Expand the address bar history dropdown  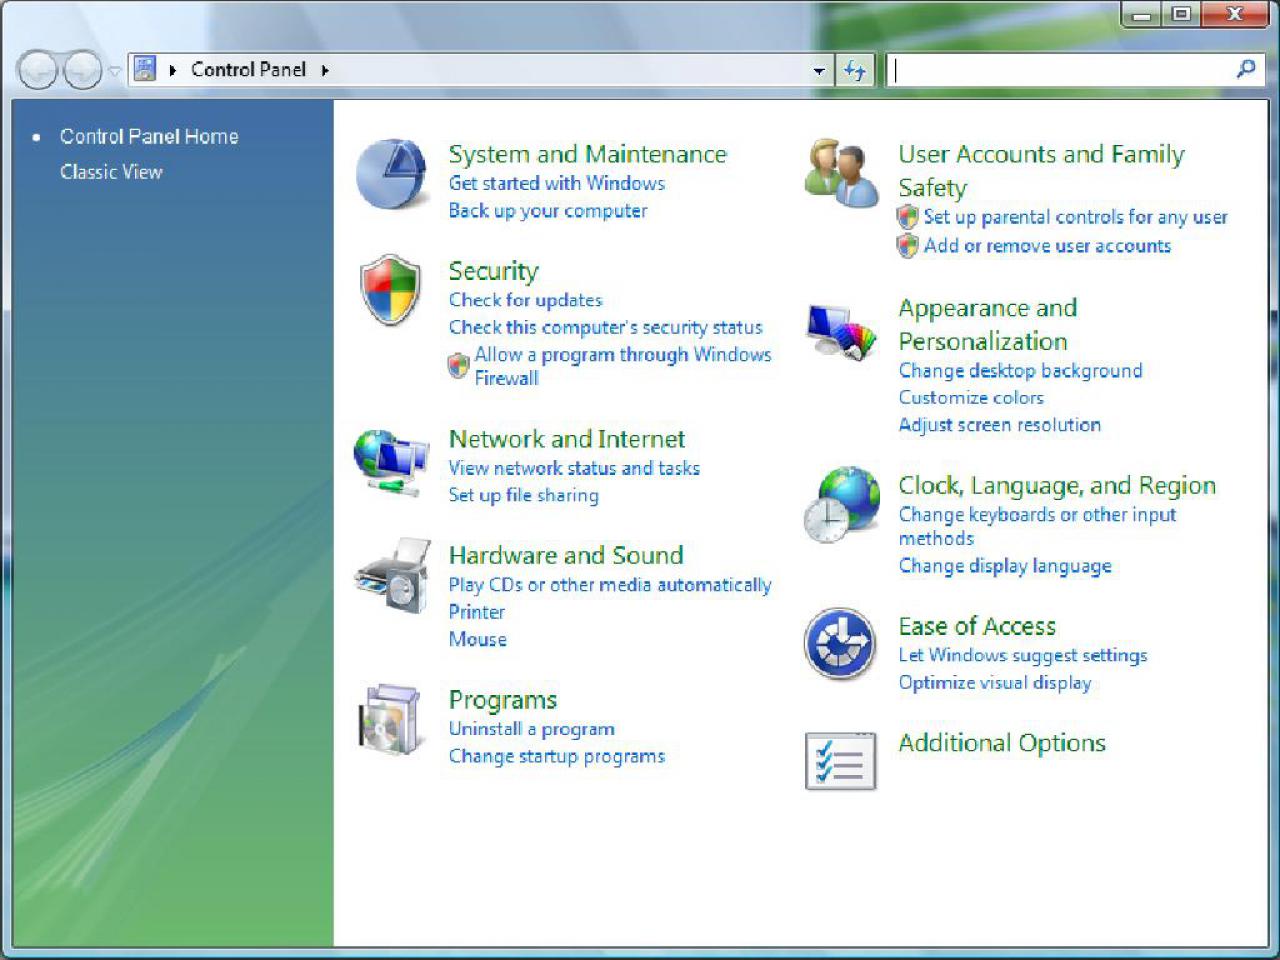point(819,70)
